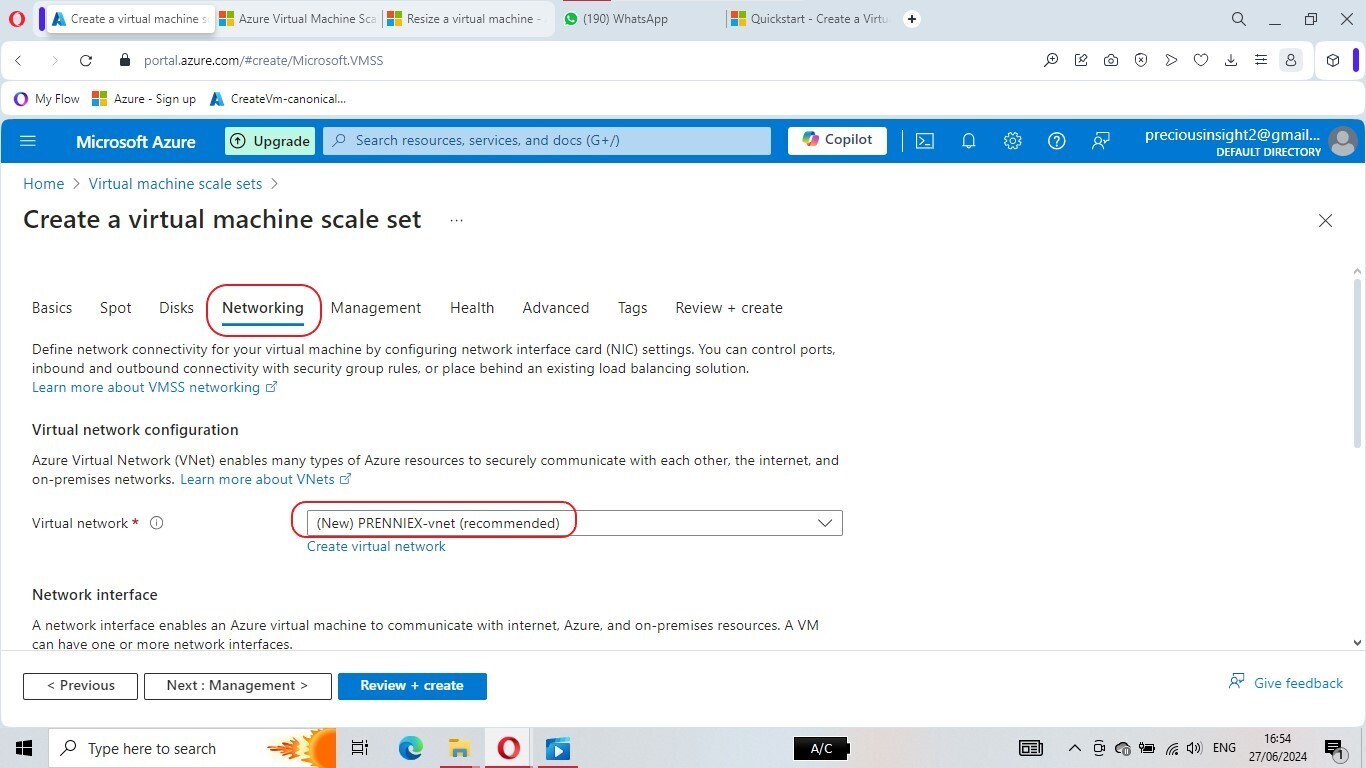Open the Management tab

point(376,308)
